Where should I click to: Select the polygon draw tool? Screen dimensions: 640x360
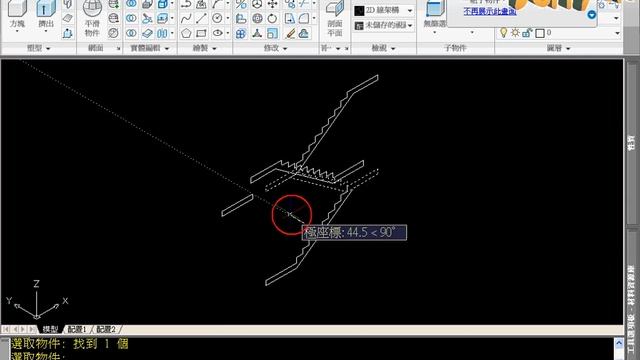tap(186, 33)
